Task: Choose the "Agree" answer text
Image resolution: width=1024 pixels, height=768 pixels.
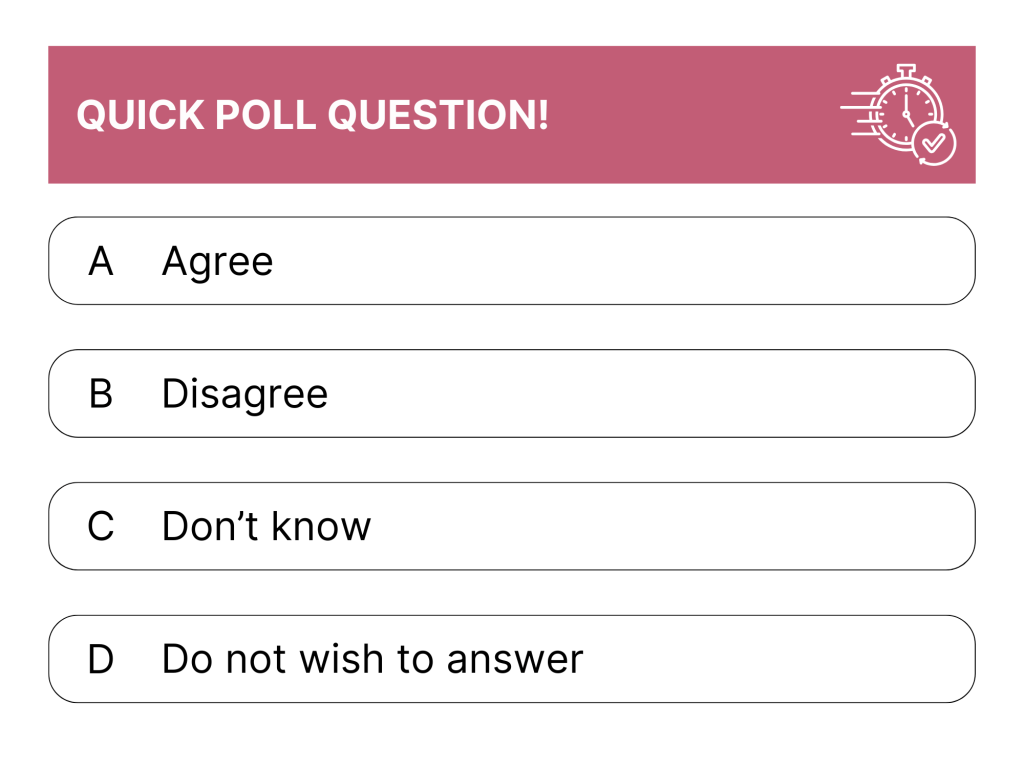Action: (x=217, y=262)
